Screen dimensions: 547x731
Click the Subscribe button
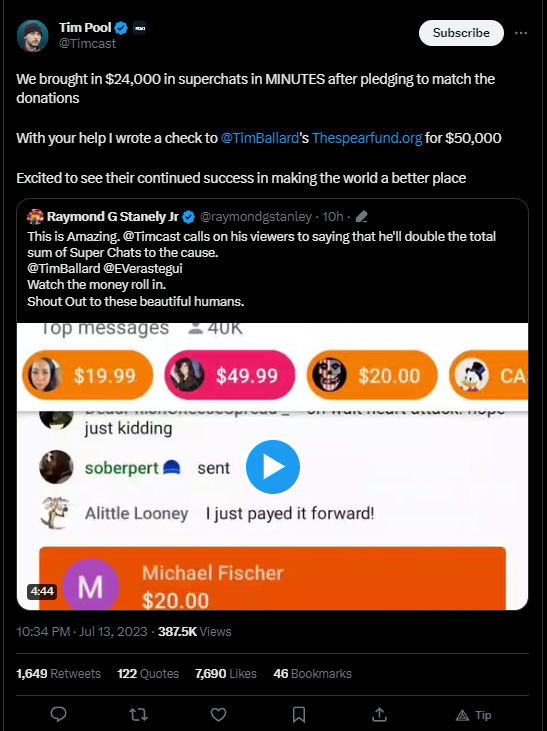coord(461,33)
